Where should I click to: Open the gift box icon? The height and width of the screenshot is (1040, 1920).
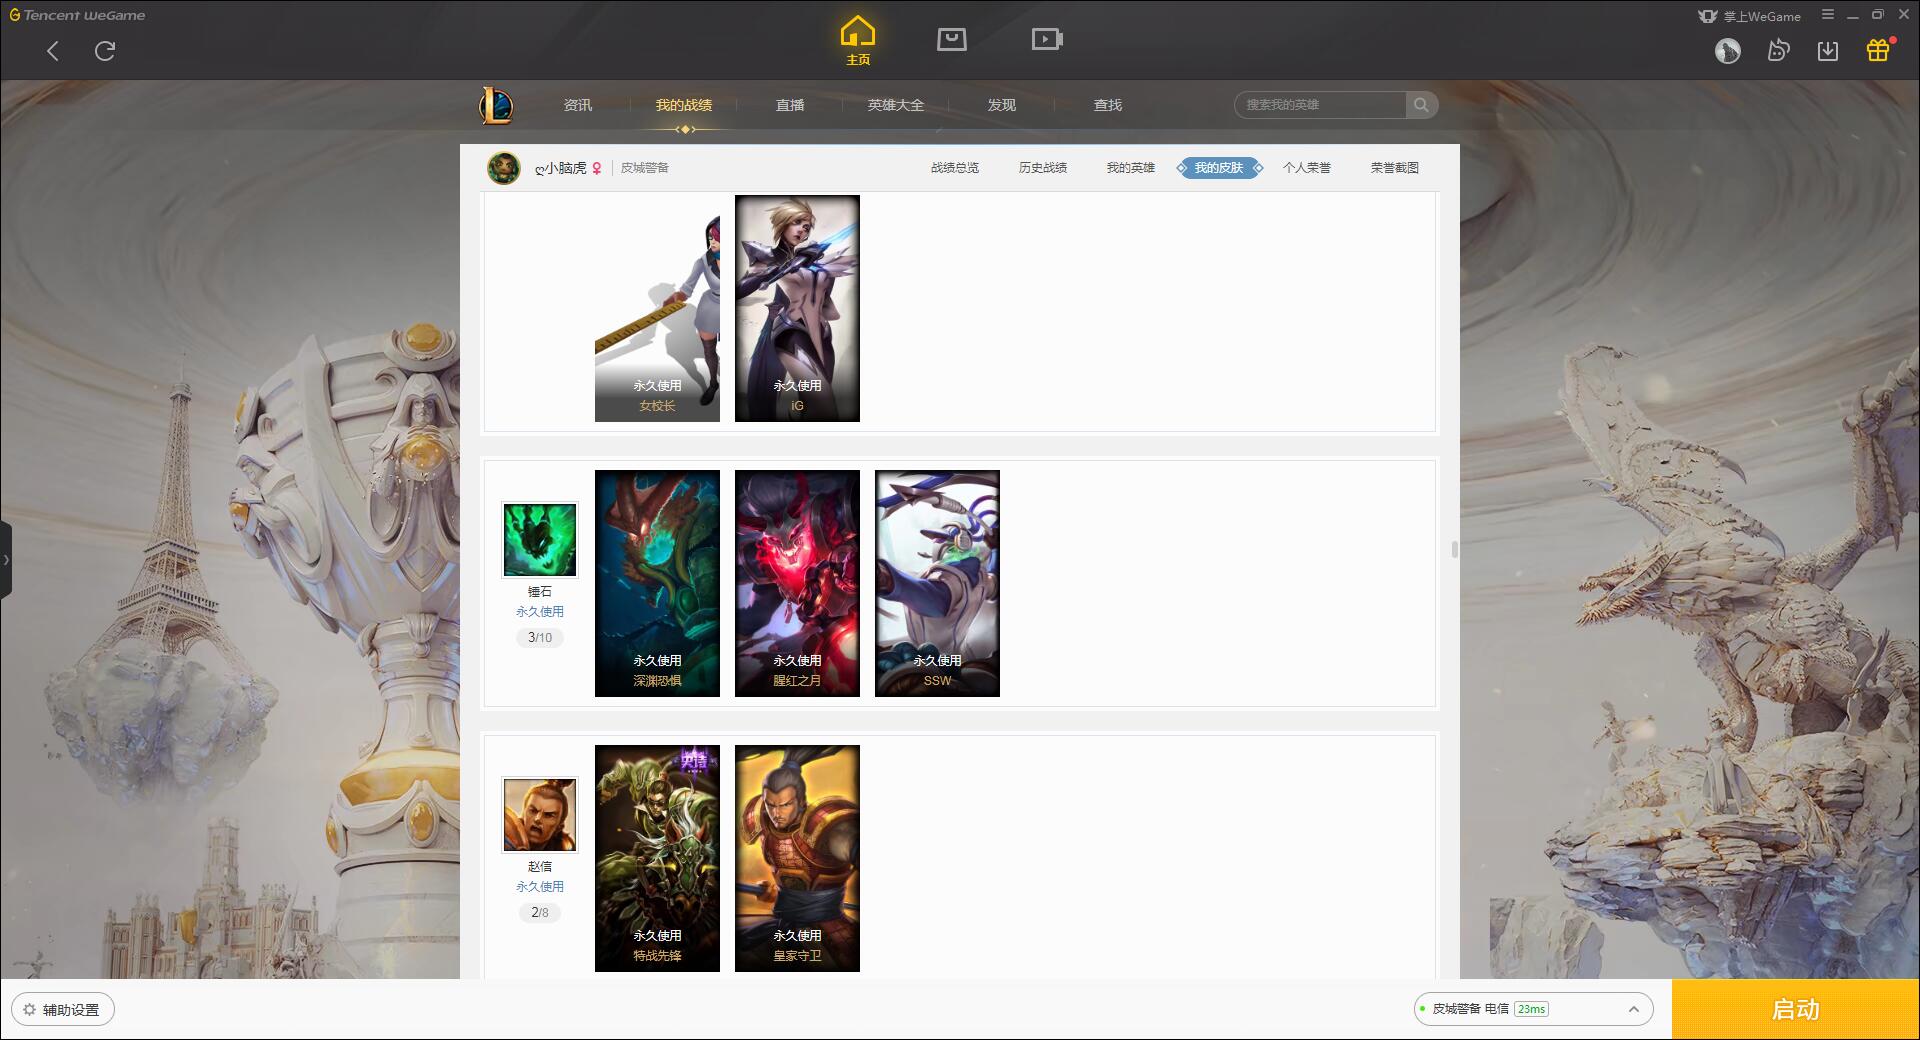tap(1878, 51)
